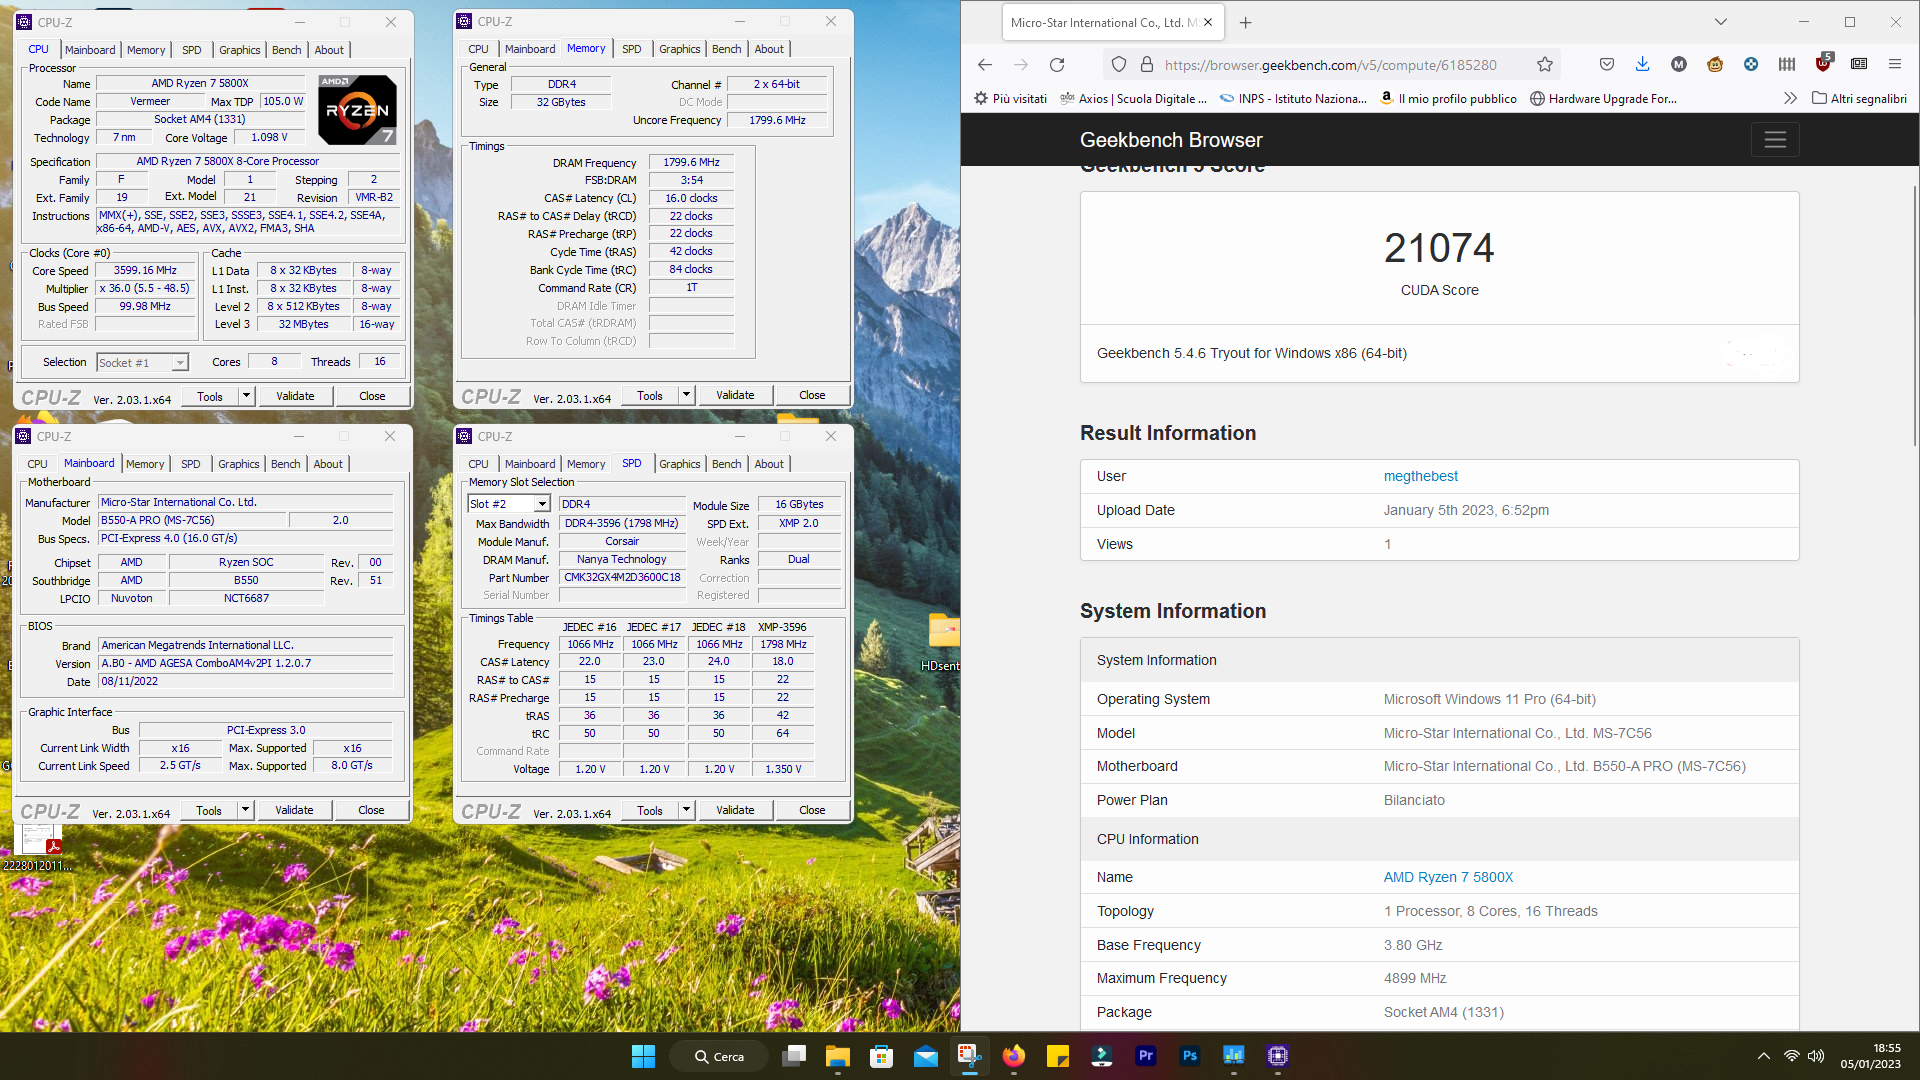Open Windows Start menu

tap(643, 1056)
